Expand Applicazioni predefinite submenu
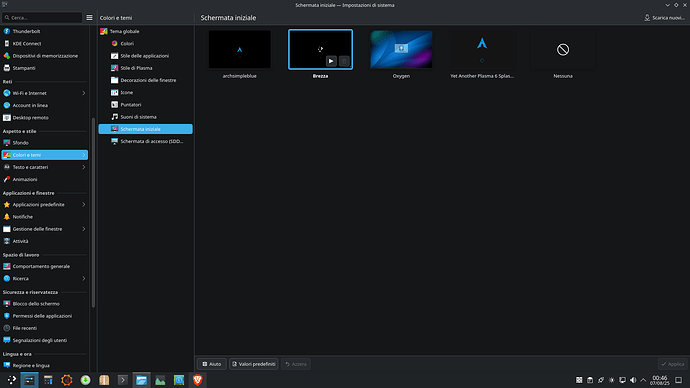 84,205
